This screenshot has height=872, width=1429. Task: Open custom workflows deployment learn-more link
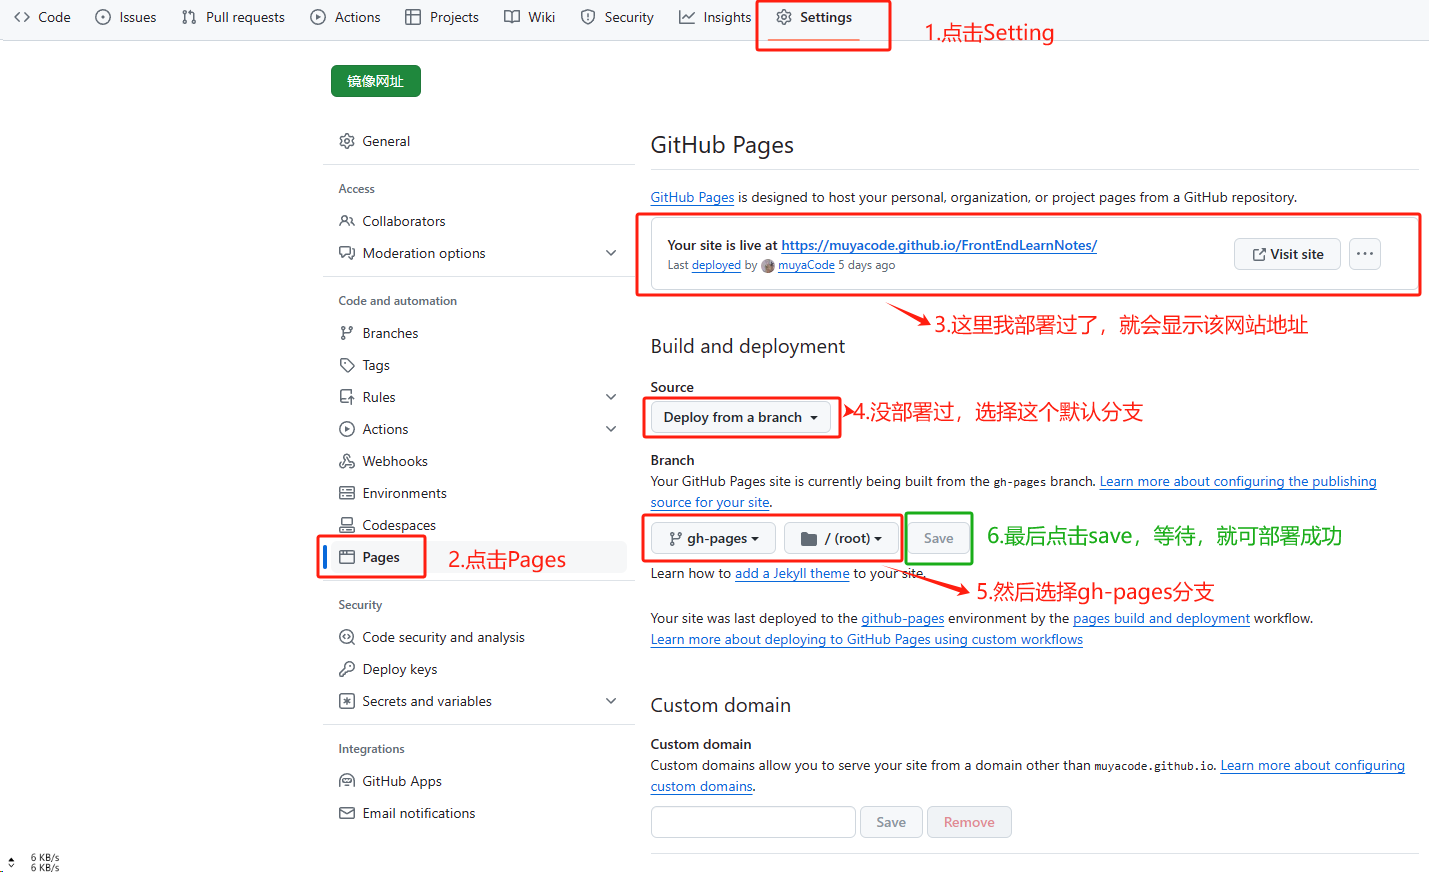[x=867, y=639]
